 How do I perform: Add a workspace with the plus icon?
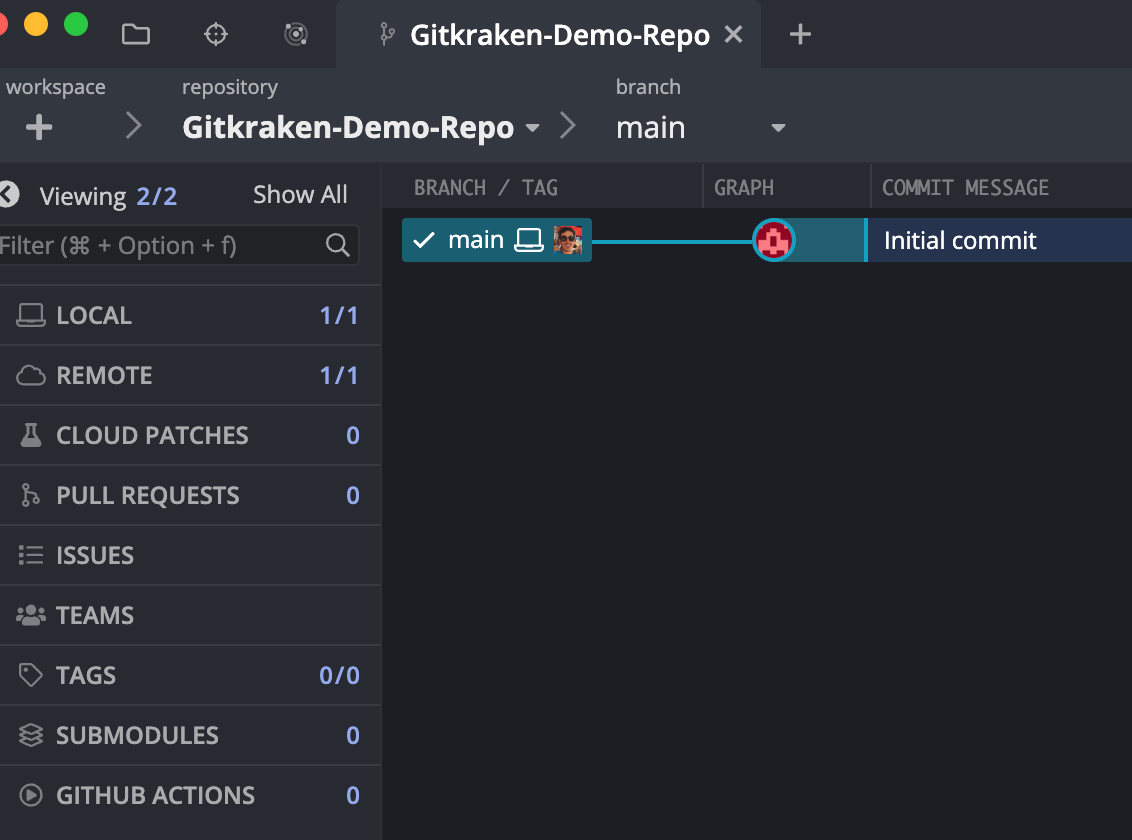click(39, 128)
